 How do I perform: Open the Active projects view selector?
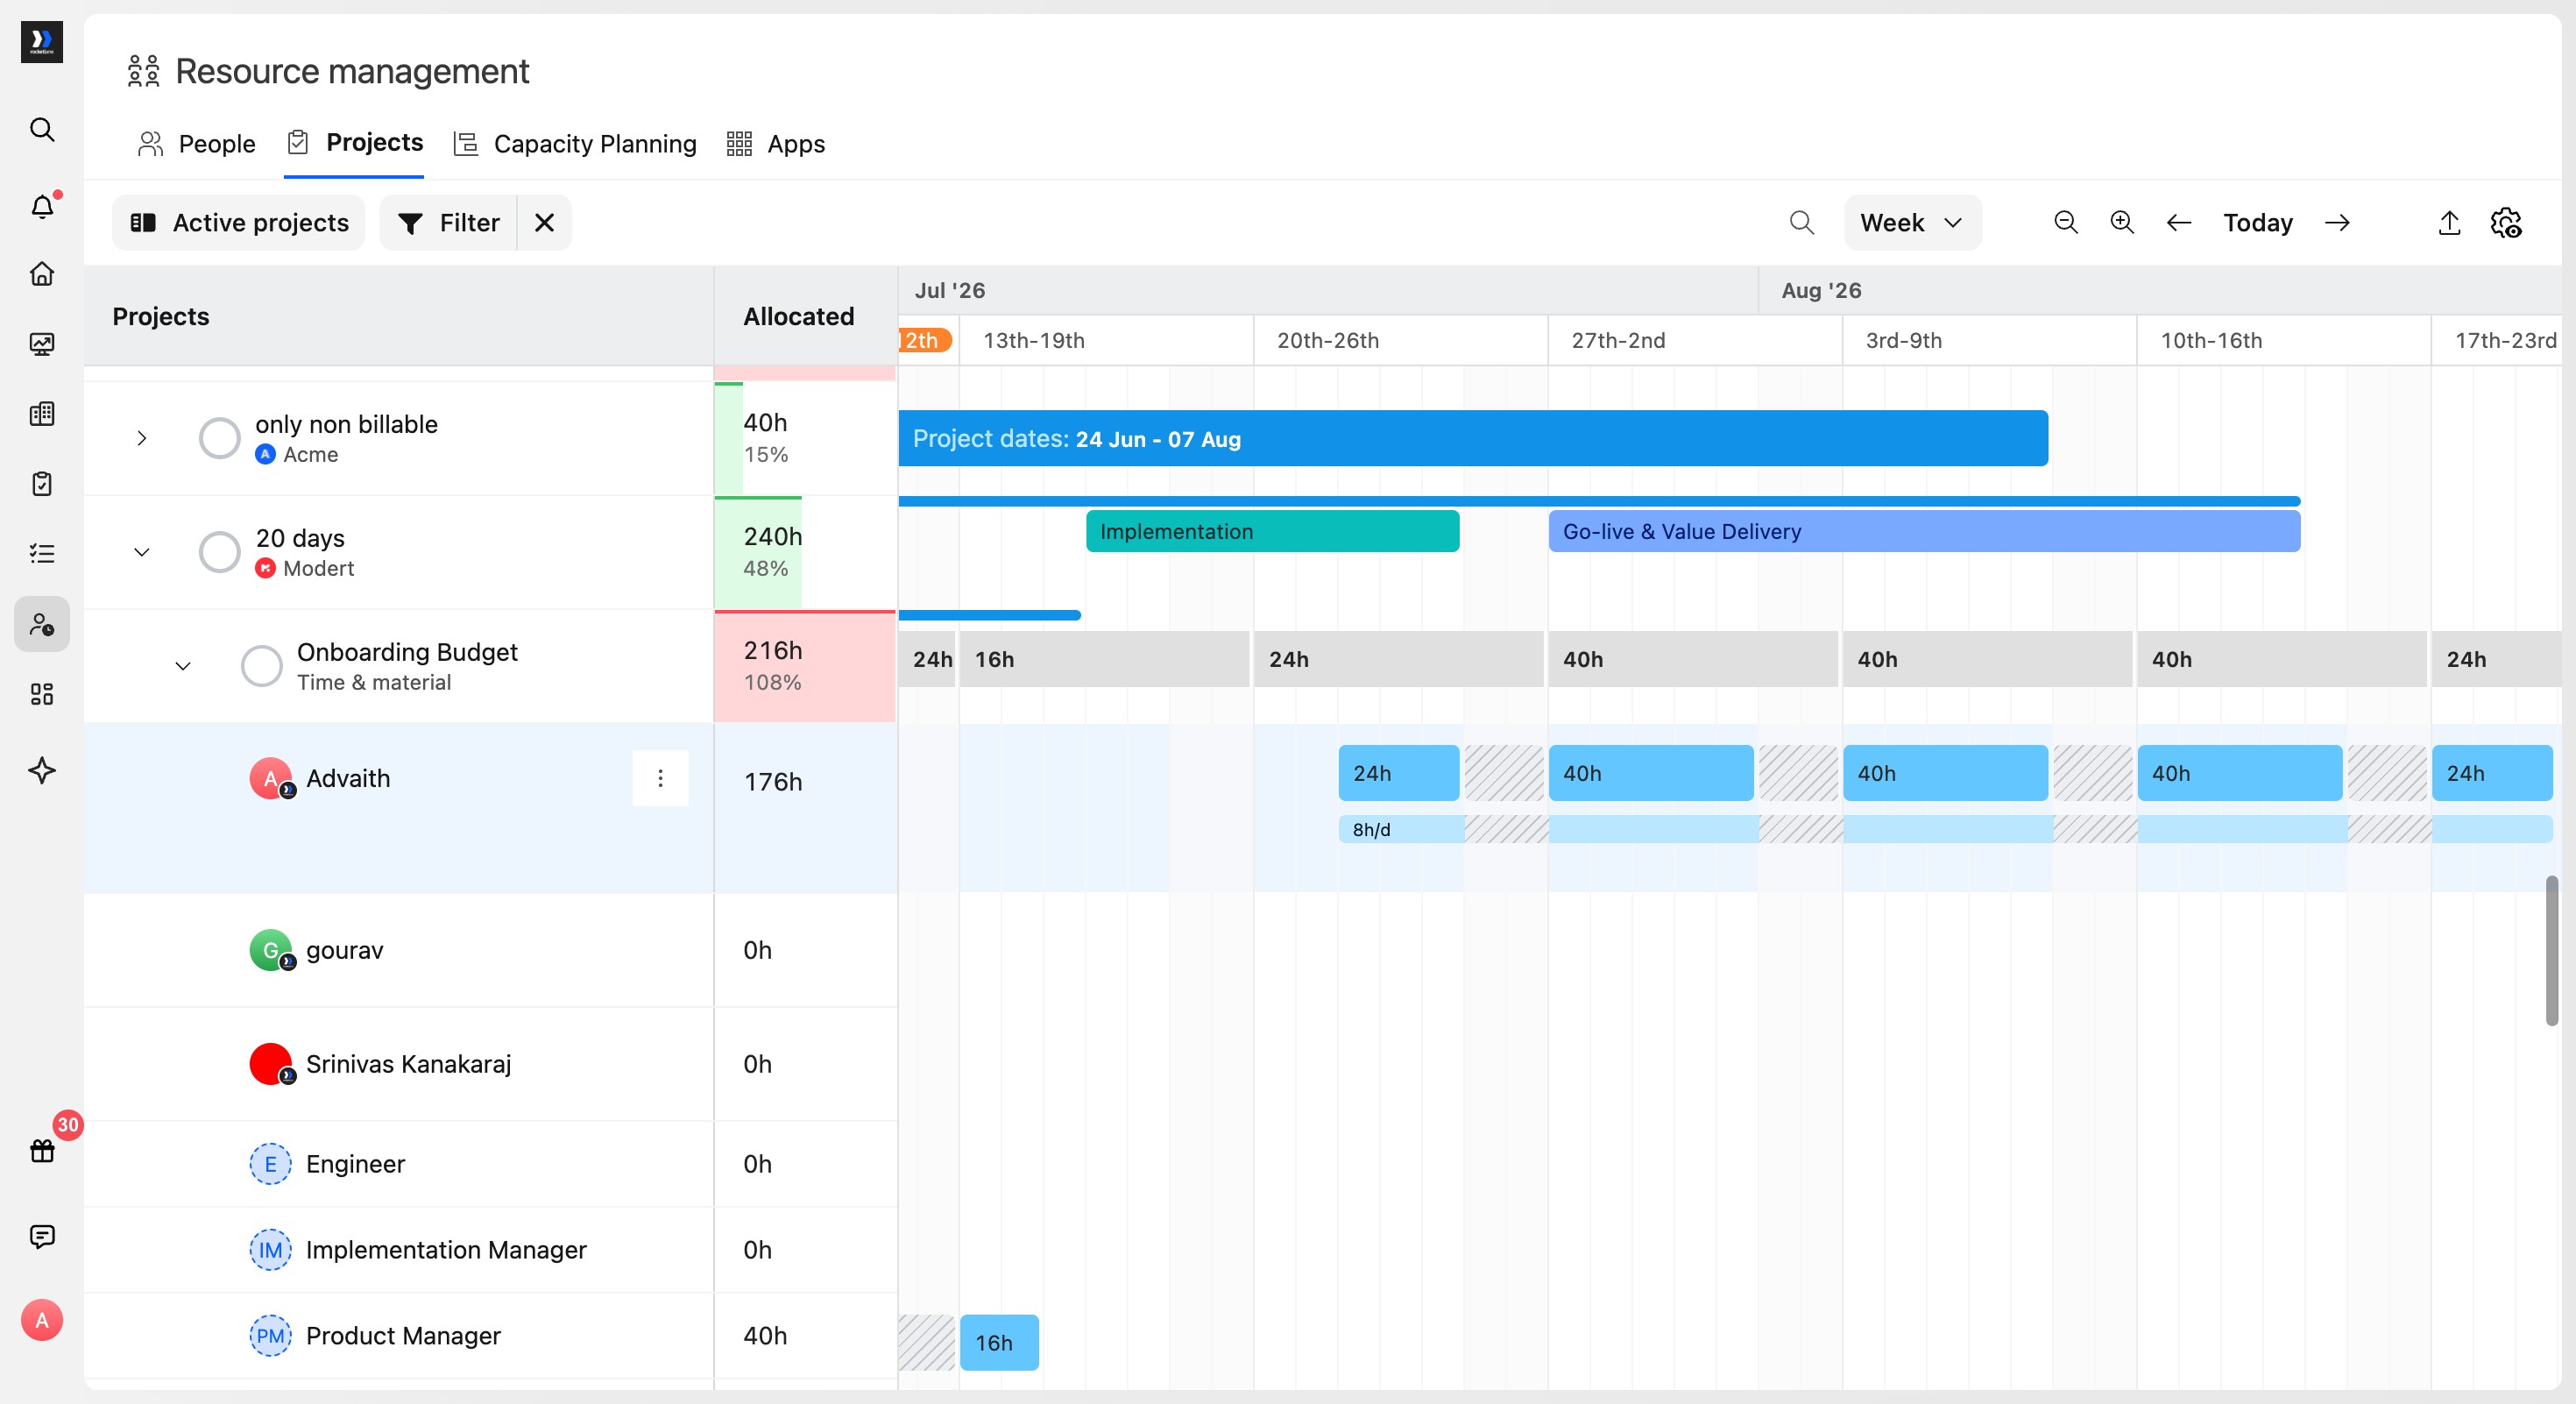point(239,222)
